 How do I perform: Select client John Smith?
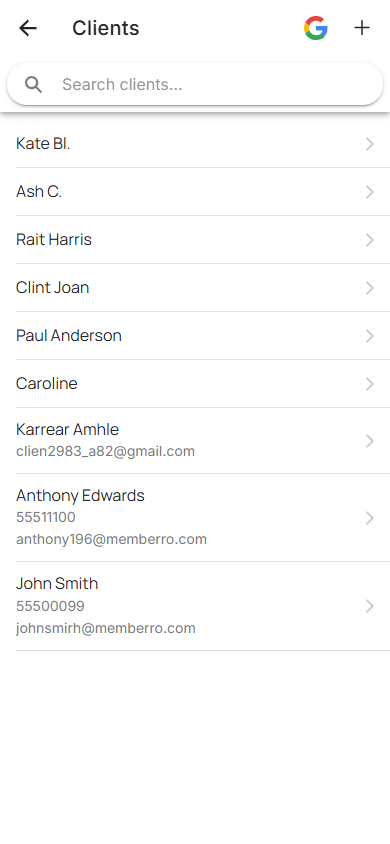click(x=195, y=606)
